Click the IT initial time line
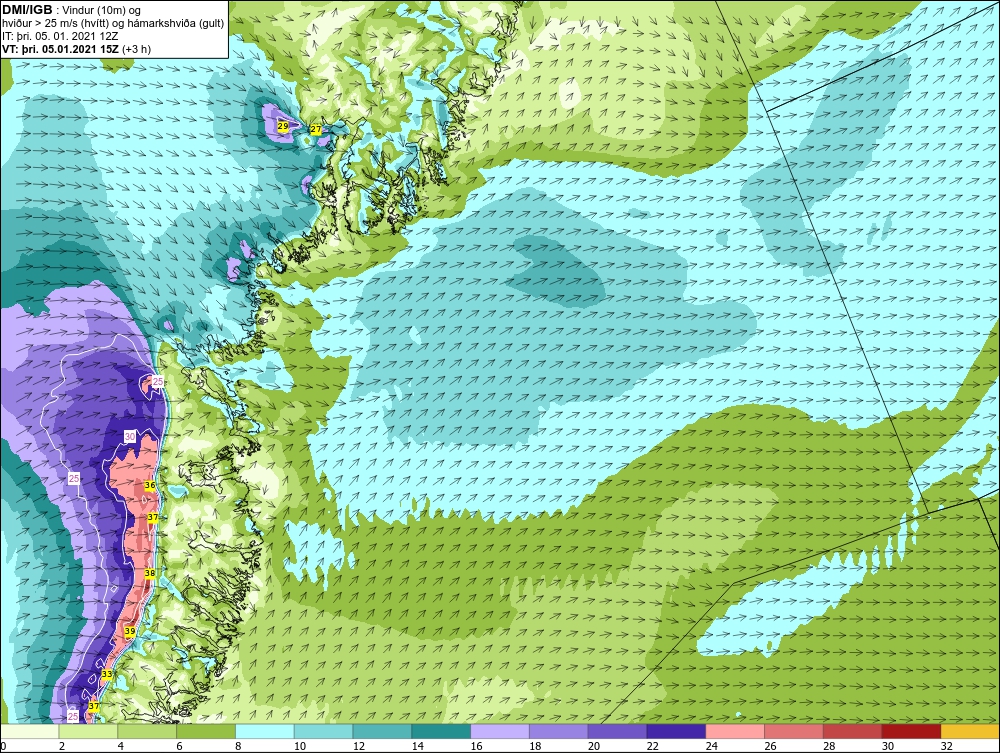This screenshot has width=1000, height=753. coord(62,36)
